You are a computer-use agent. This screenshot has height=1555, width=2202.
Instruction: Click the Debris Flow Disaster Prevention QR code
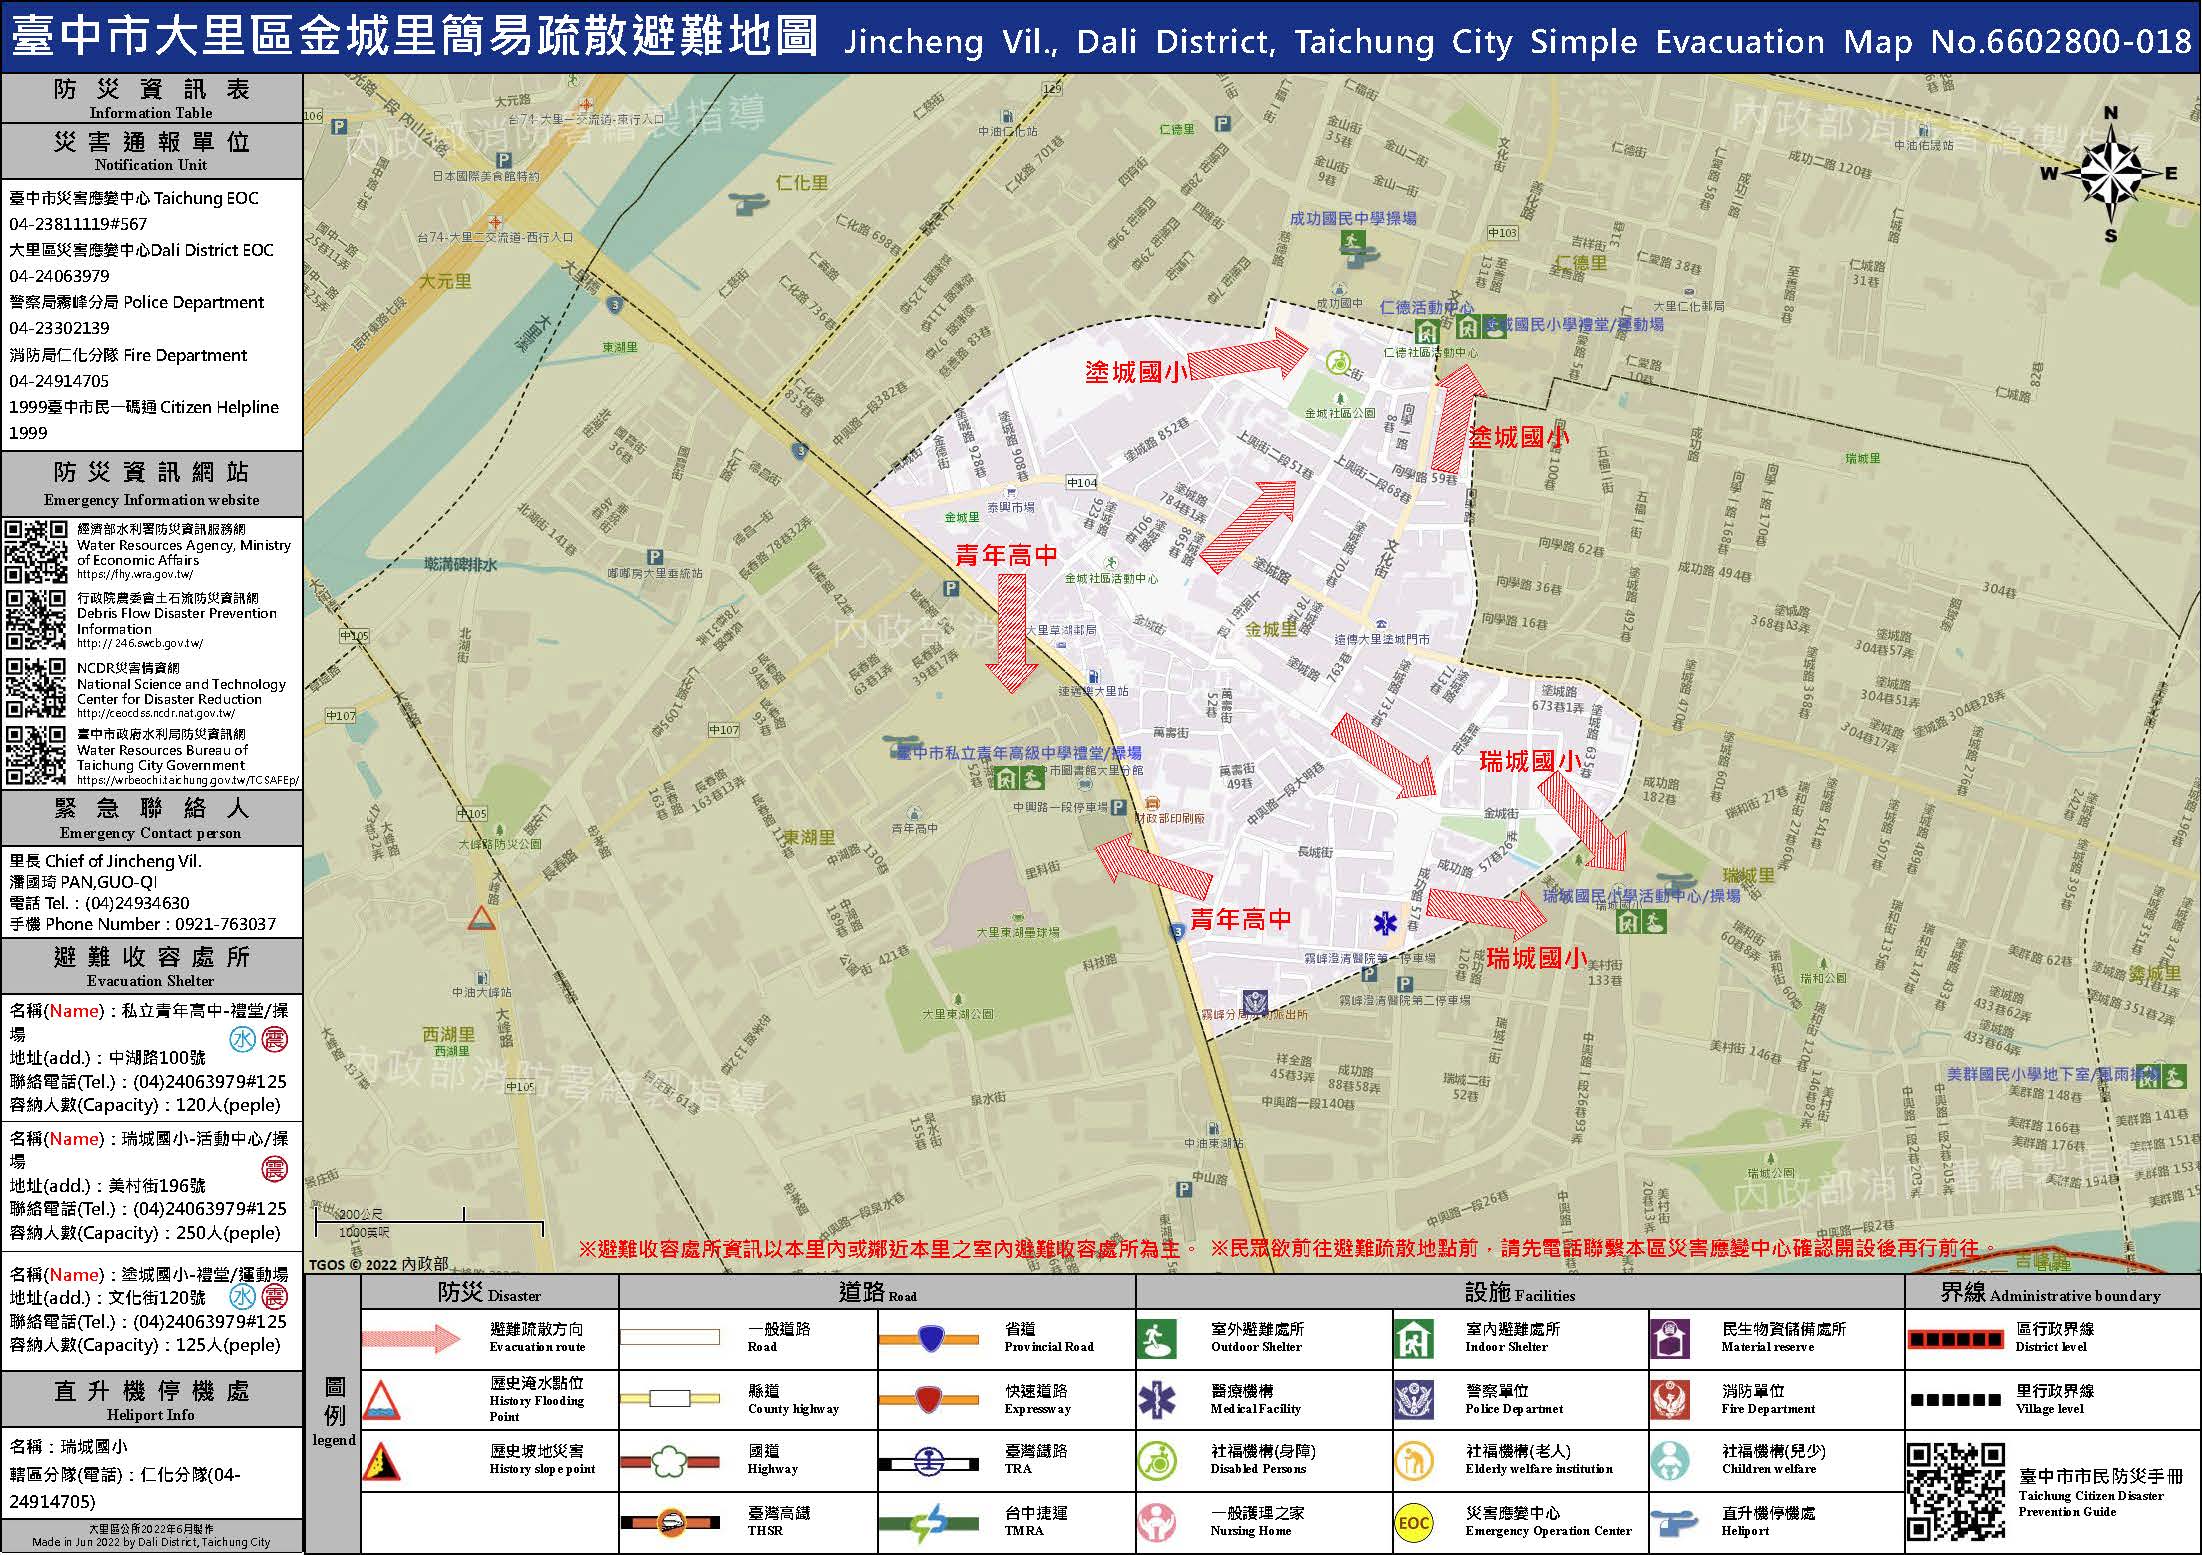pyautogui.click(x=37, y=619)
